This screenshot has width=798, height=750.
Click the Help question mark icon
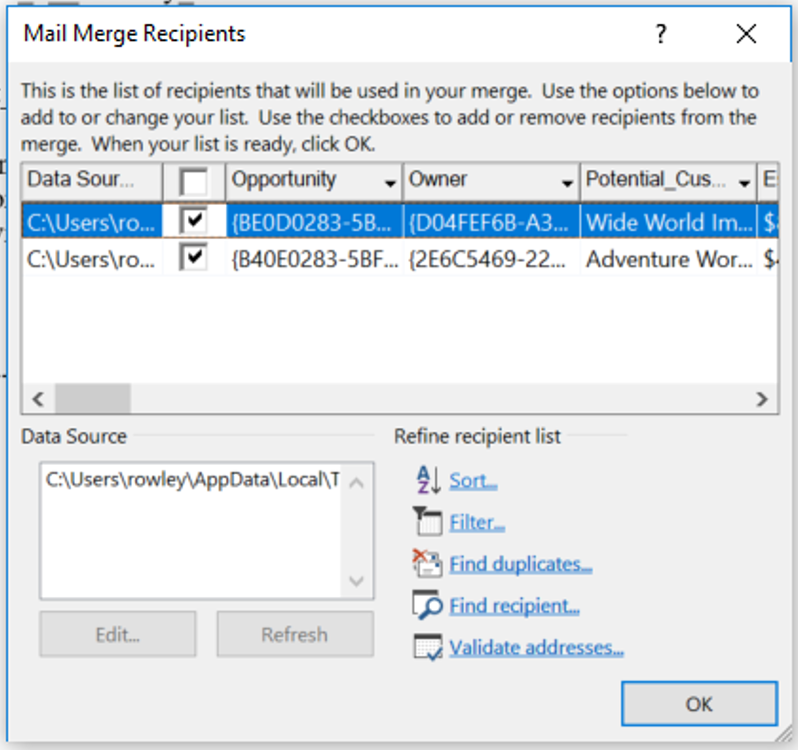(661, 34)
